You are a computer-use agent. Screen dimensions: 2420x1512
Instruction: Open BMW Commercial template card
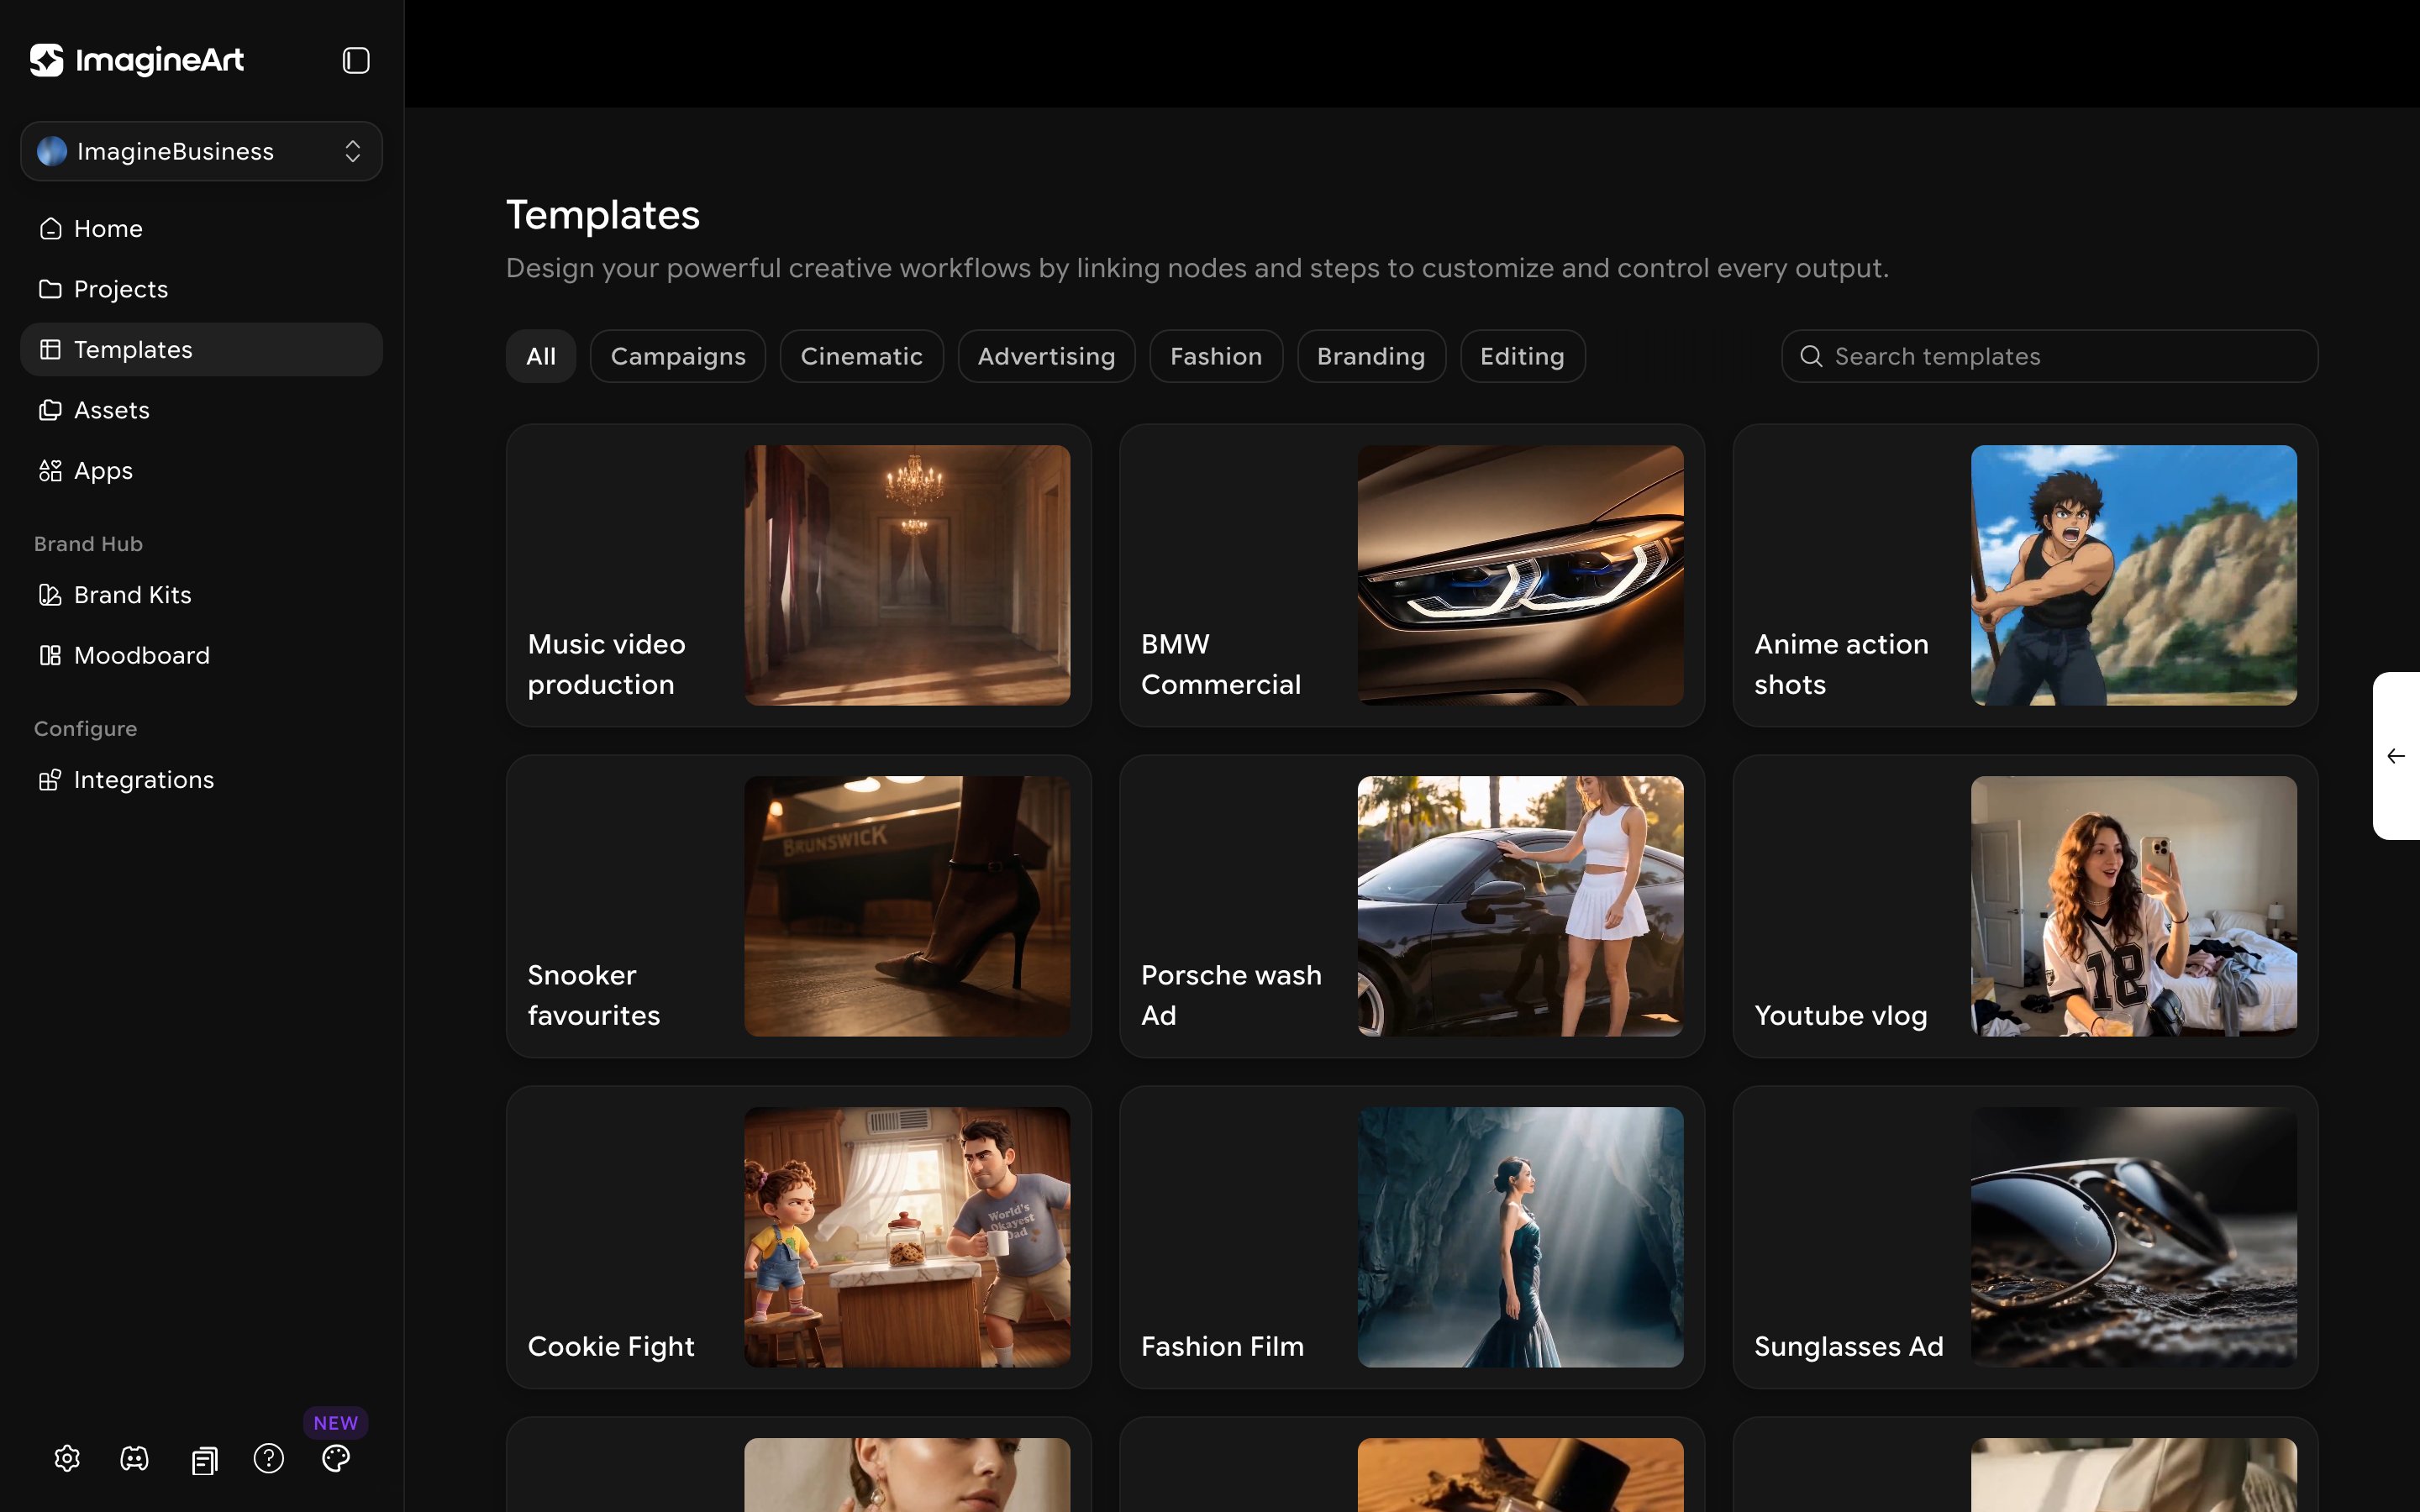point(1411,575)
